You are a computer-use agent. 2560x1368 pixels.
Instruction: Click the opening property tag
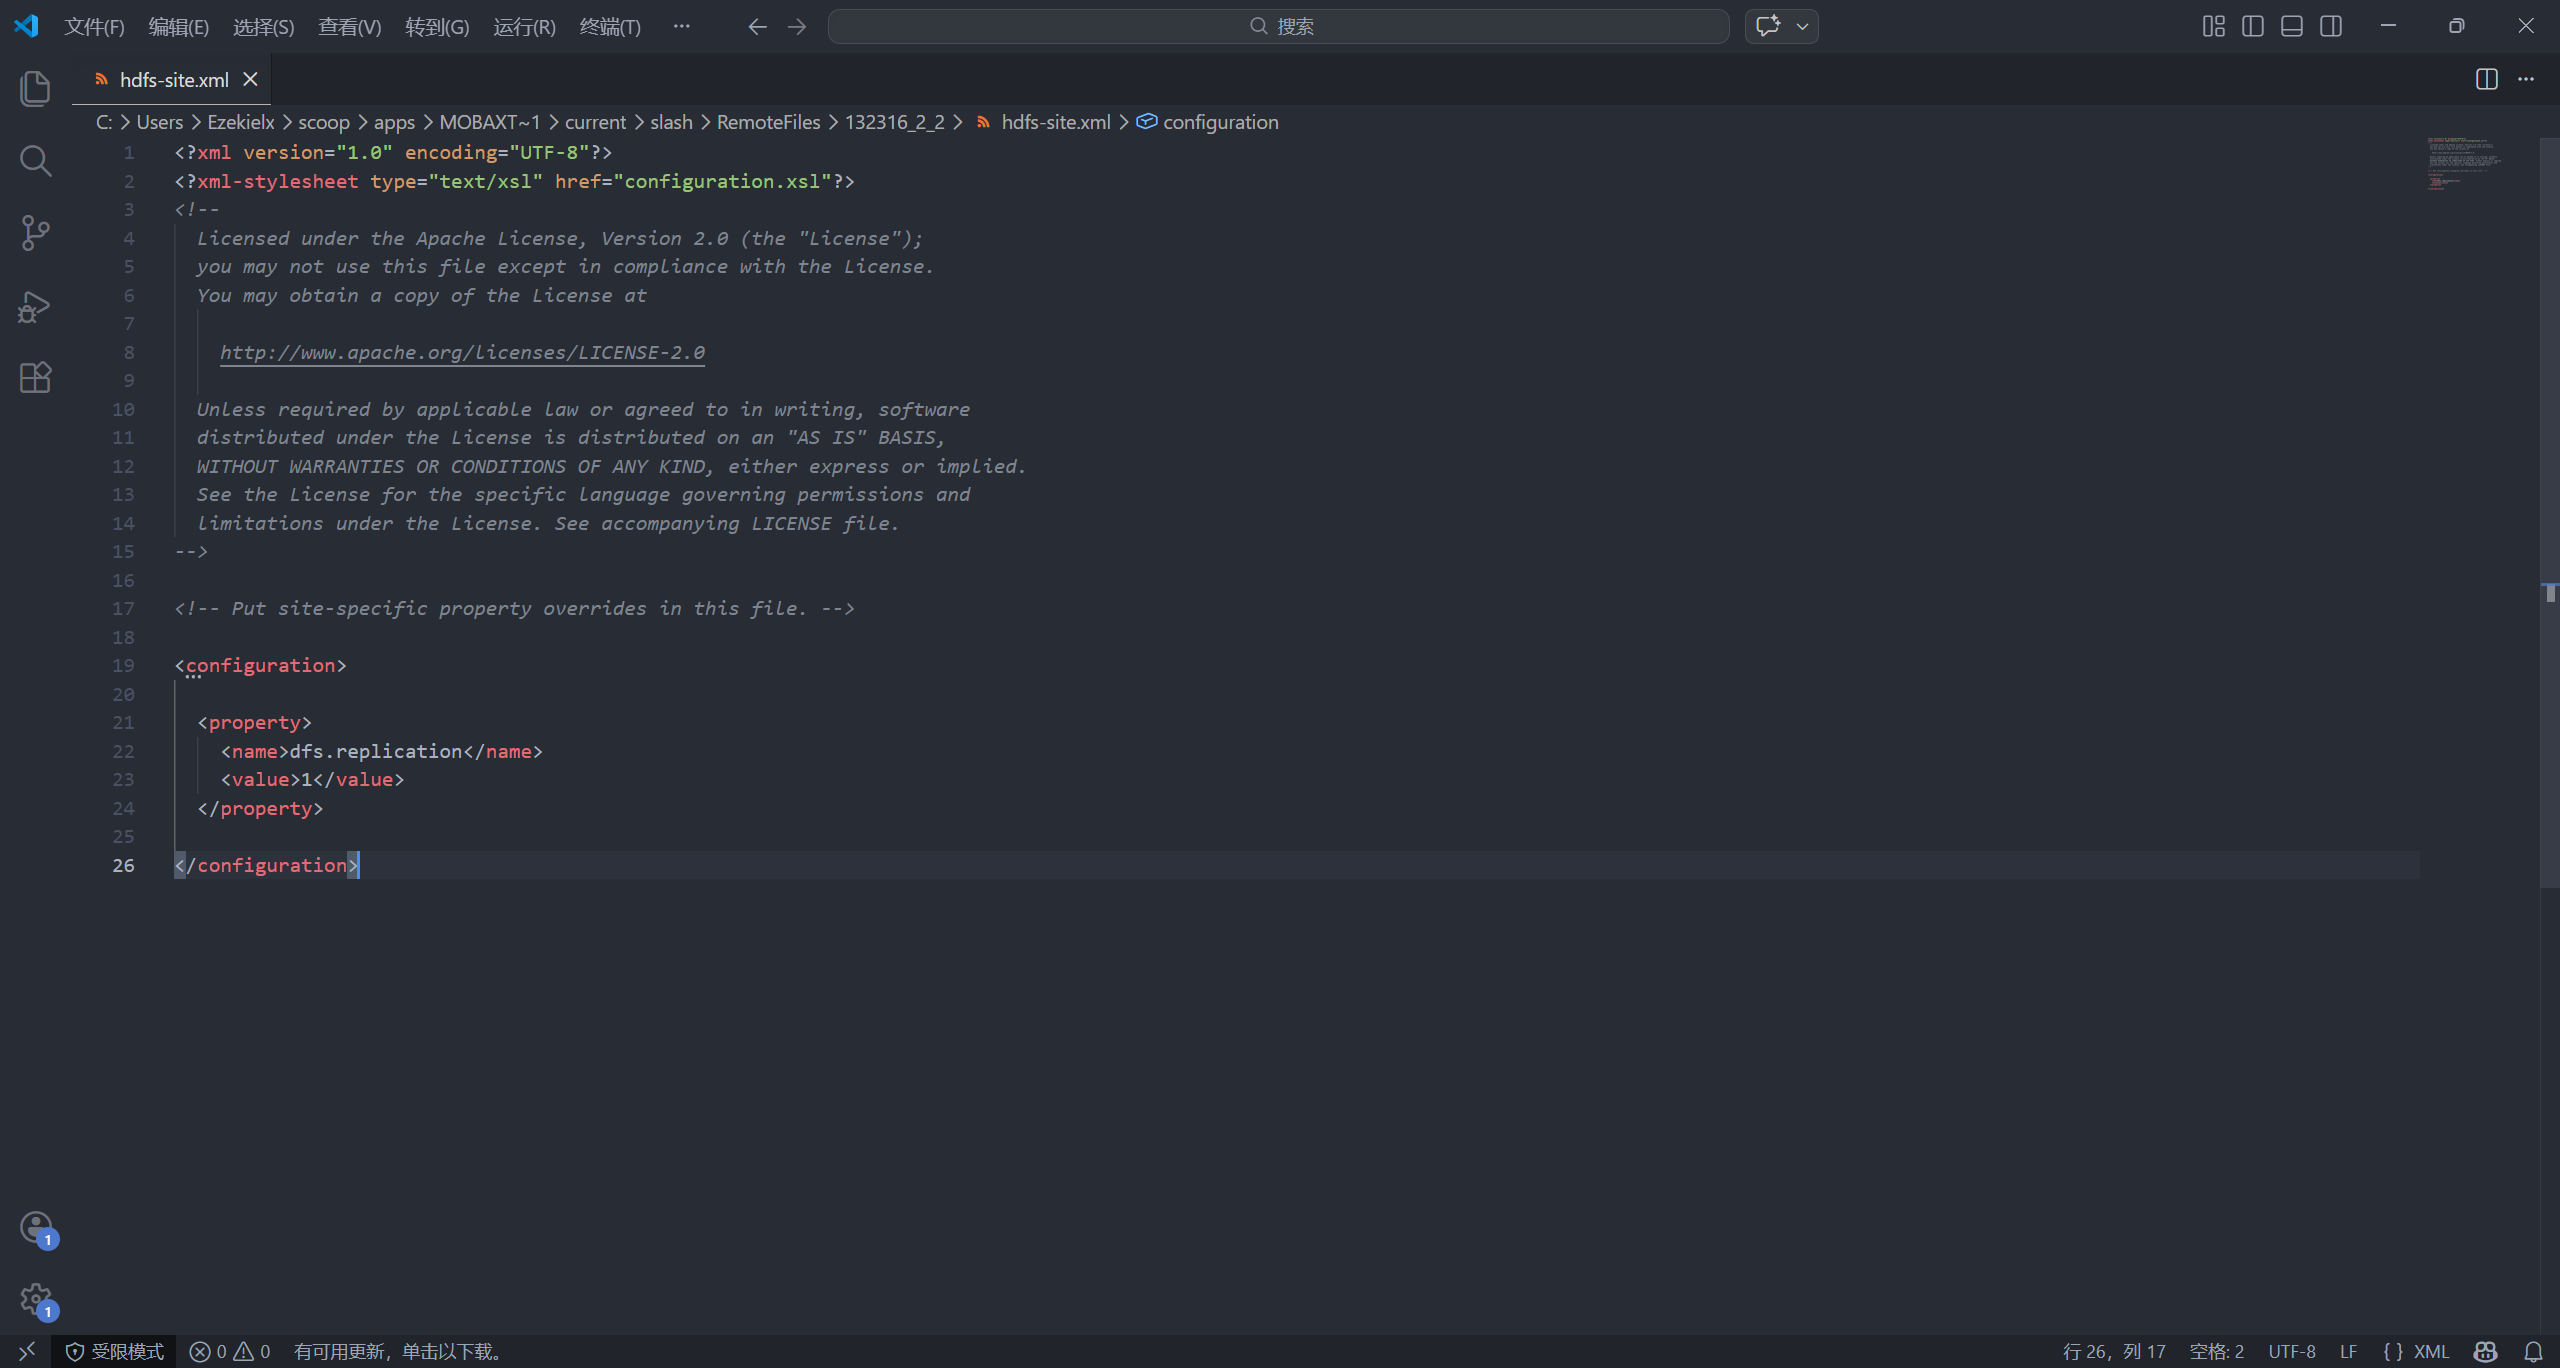click(255, 722)
